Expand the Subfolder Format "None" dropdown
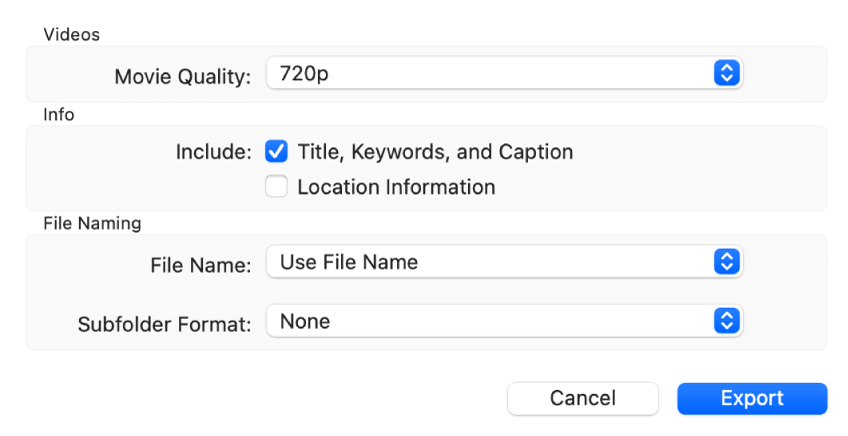Image resolution: width=848 pixels, height=436 pixels. [x=490, y=321]
